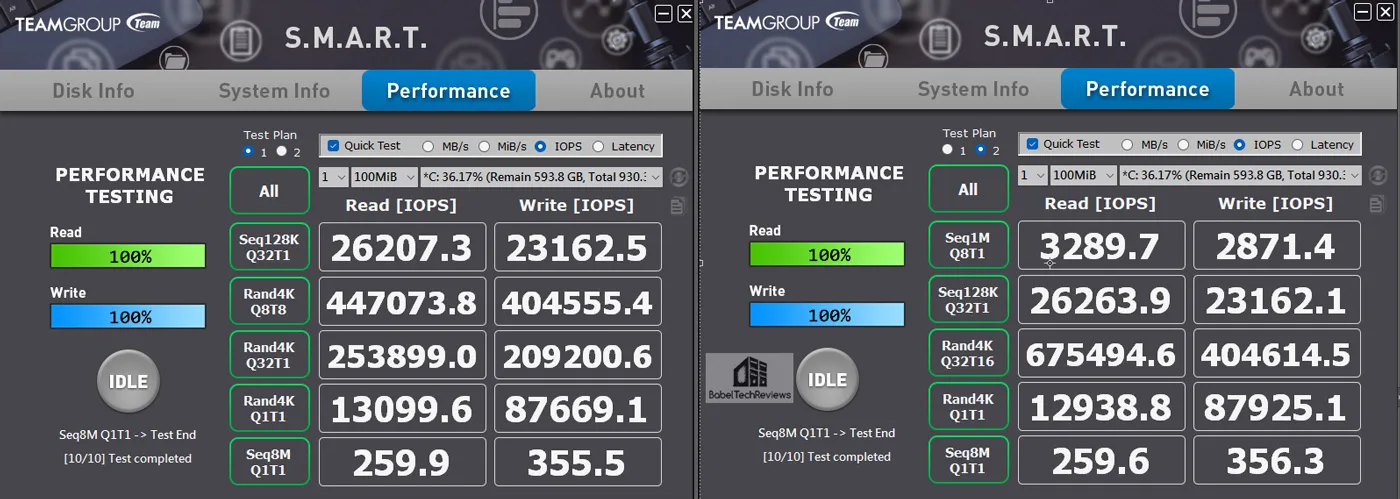
Task: Click the 447073.8 Read IOPS result field
Action: (403, 301)
